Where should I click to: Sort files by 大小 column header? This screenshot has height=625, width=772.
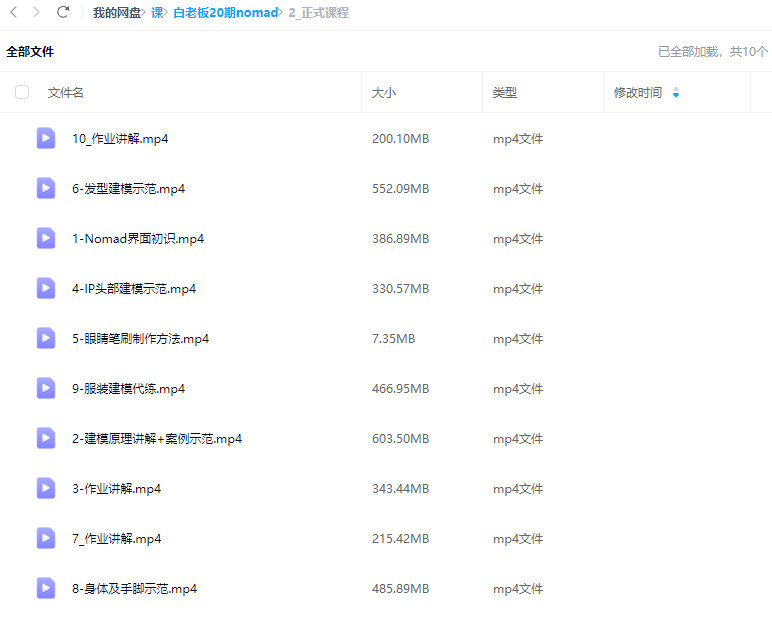point(384,93)
